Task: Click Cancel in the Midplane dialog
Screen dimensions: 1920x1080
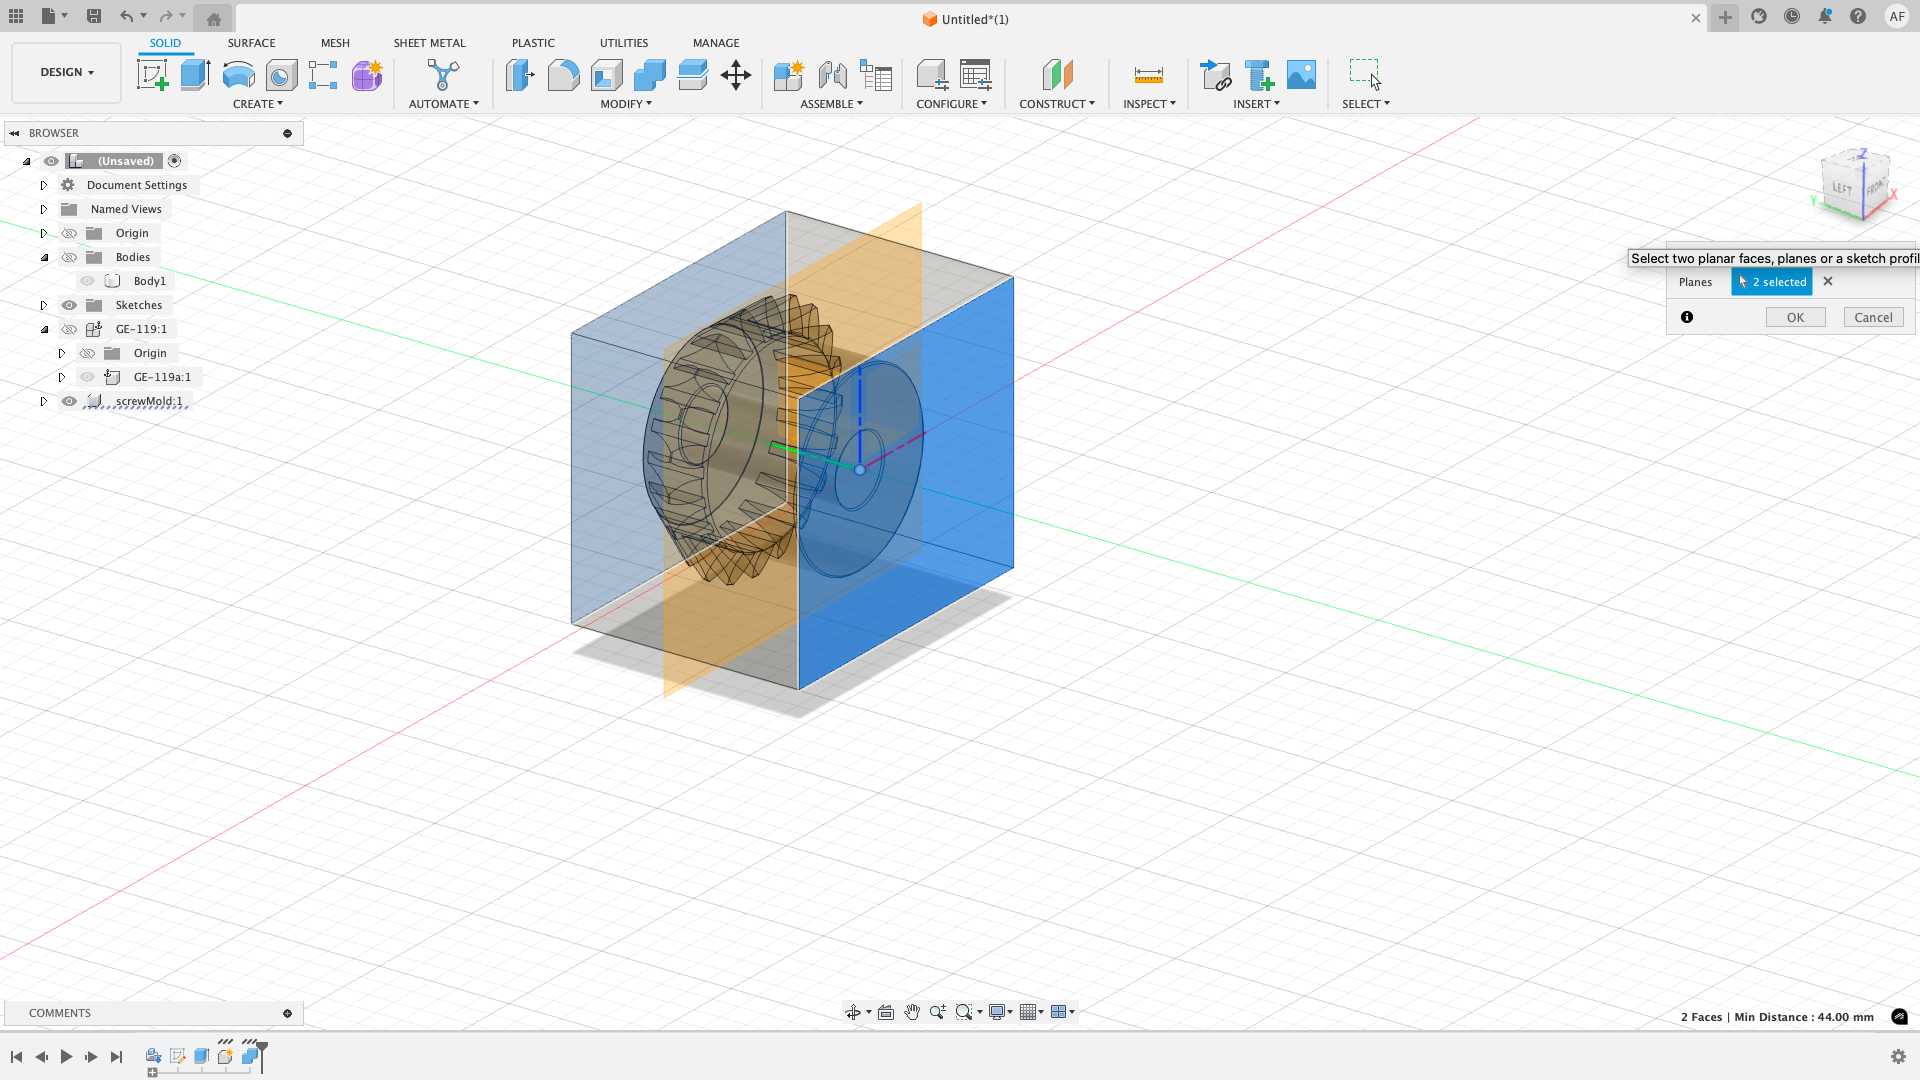Action: 1873,317
